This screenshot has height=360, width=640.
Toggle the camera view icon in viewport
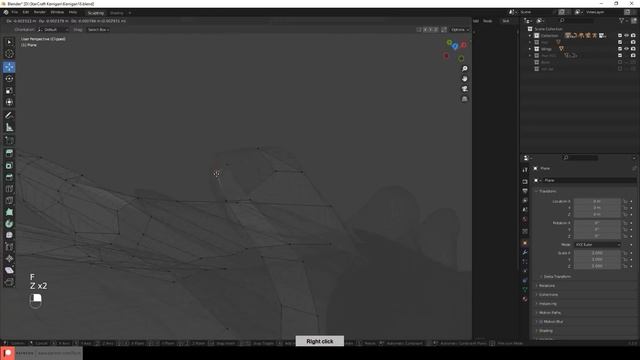(x=464, y=89)
